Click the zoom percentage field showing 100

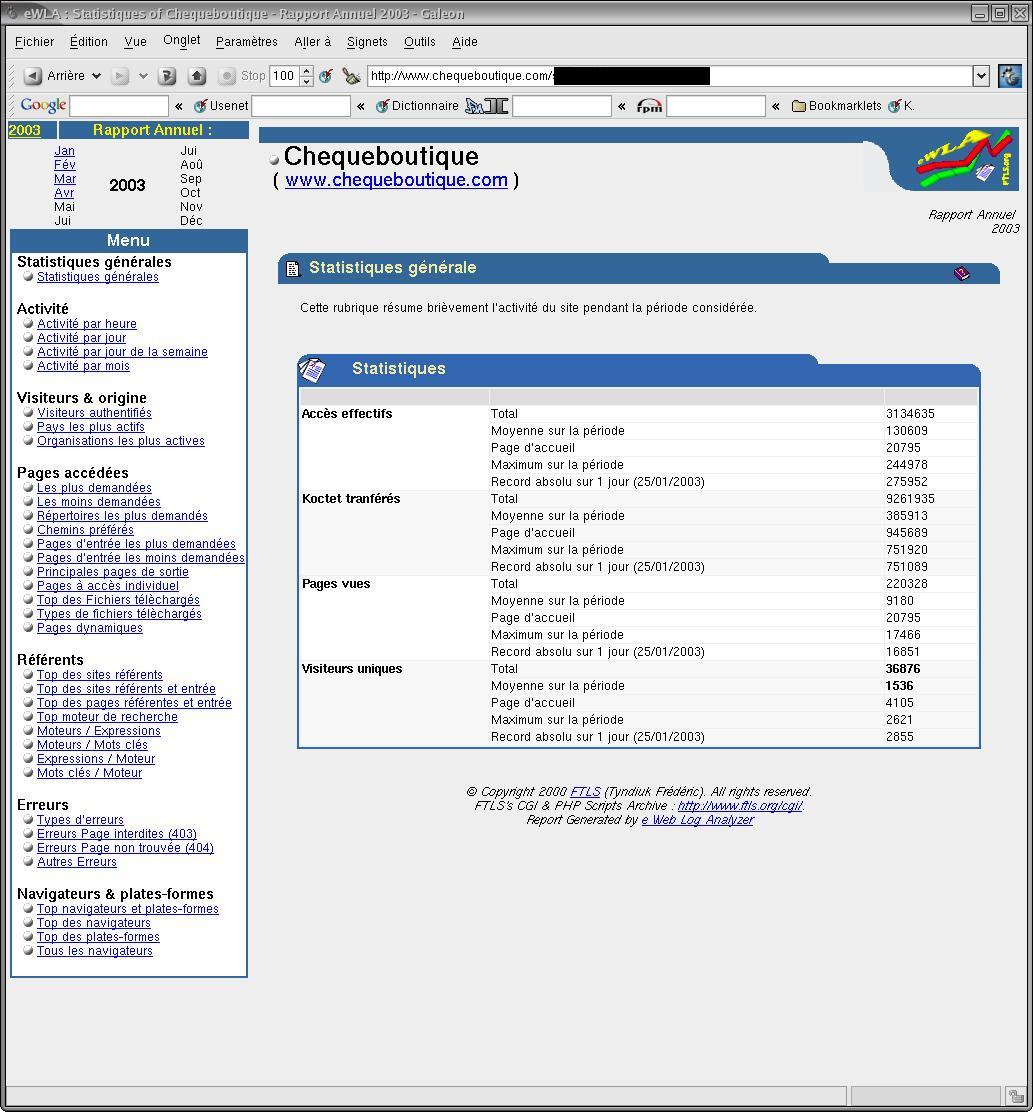click(x=284, y=76)
